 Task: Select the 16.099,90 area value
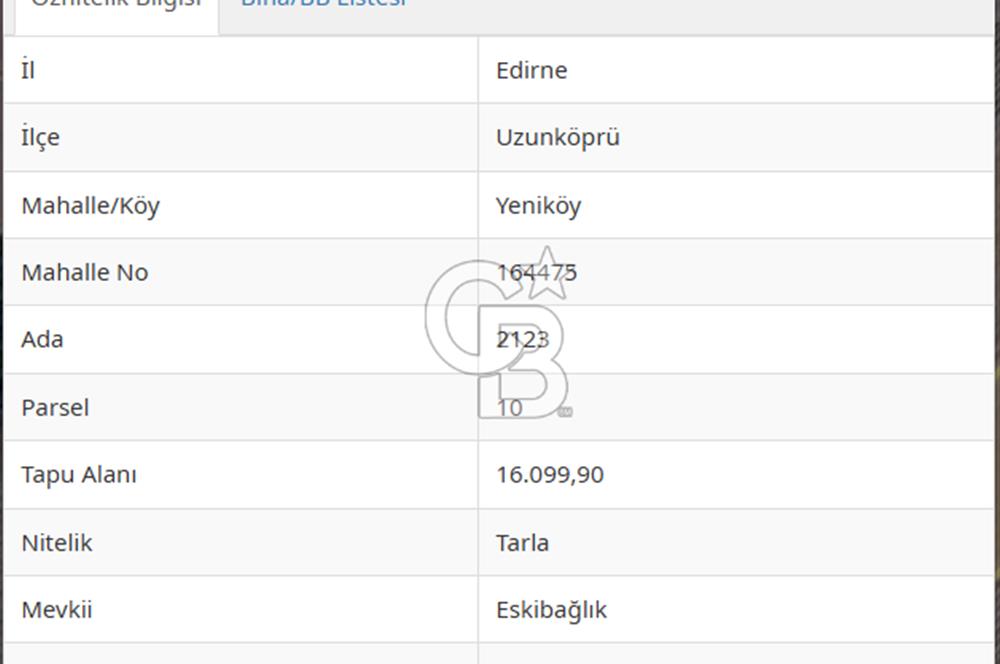[549, 475]
